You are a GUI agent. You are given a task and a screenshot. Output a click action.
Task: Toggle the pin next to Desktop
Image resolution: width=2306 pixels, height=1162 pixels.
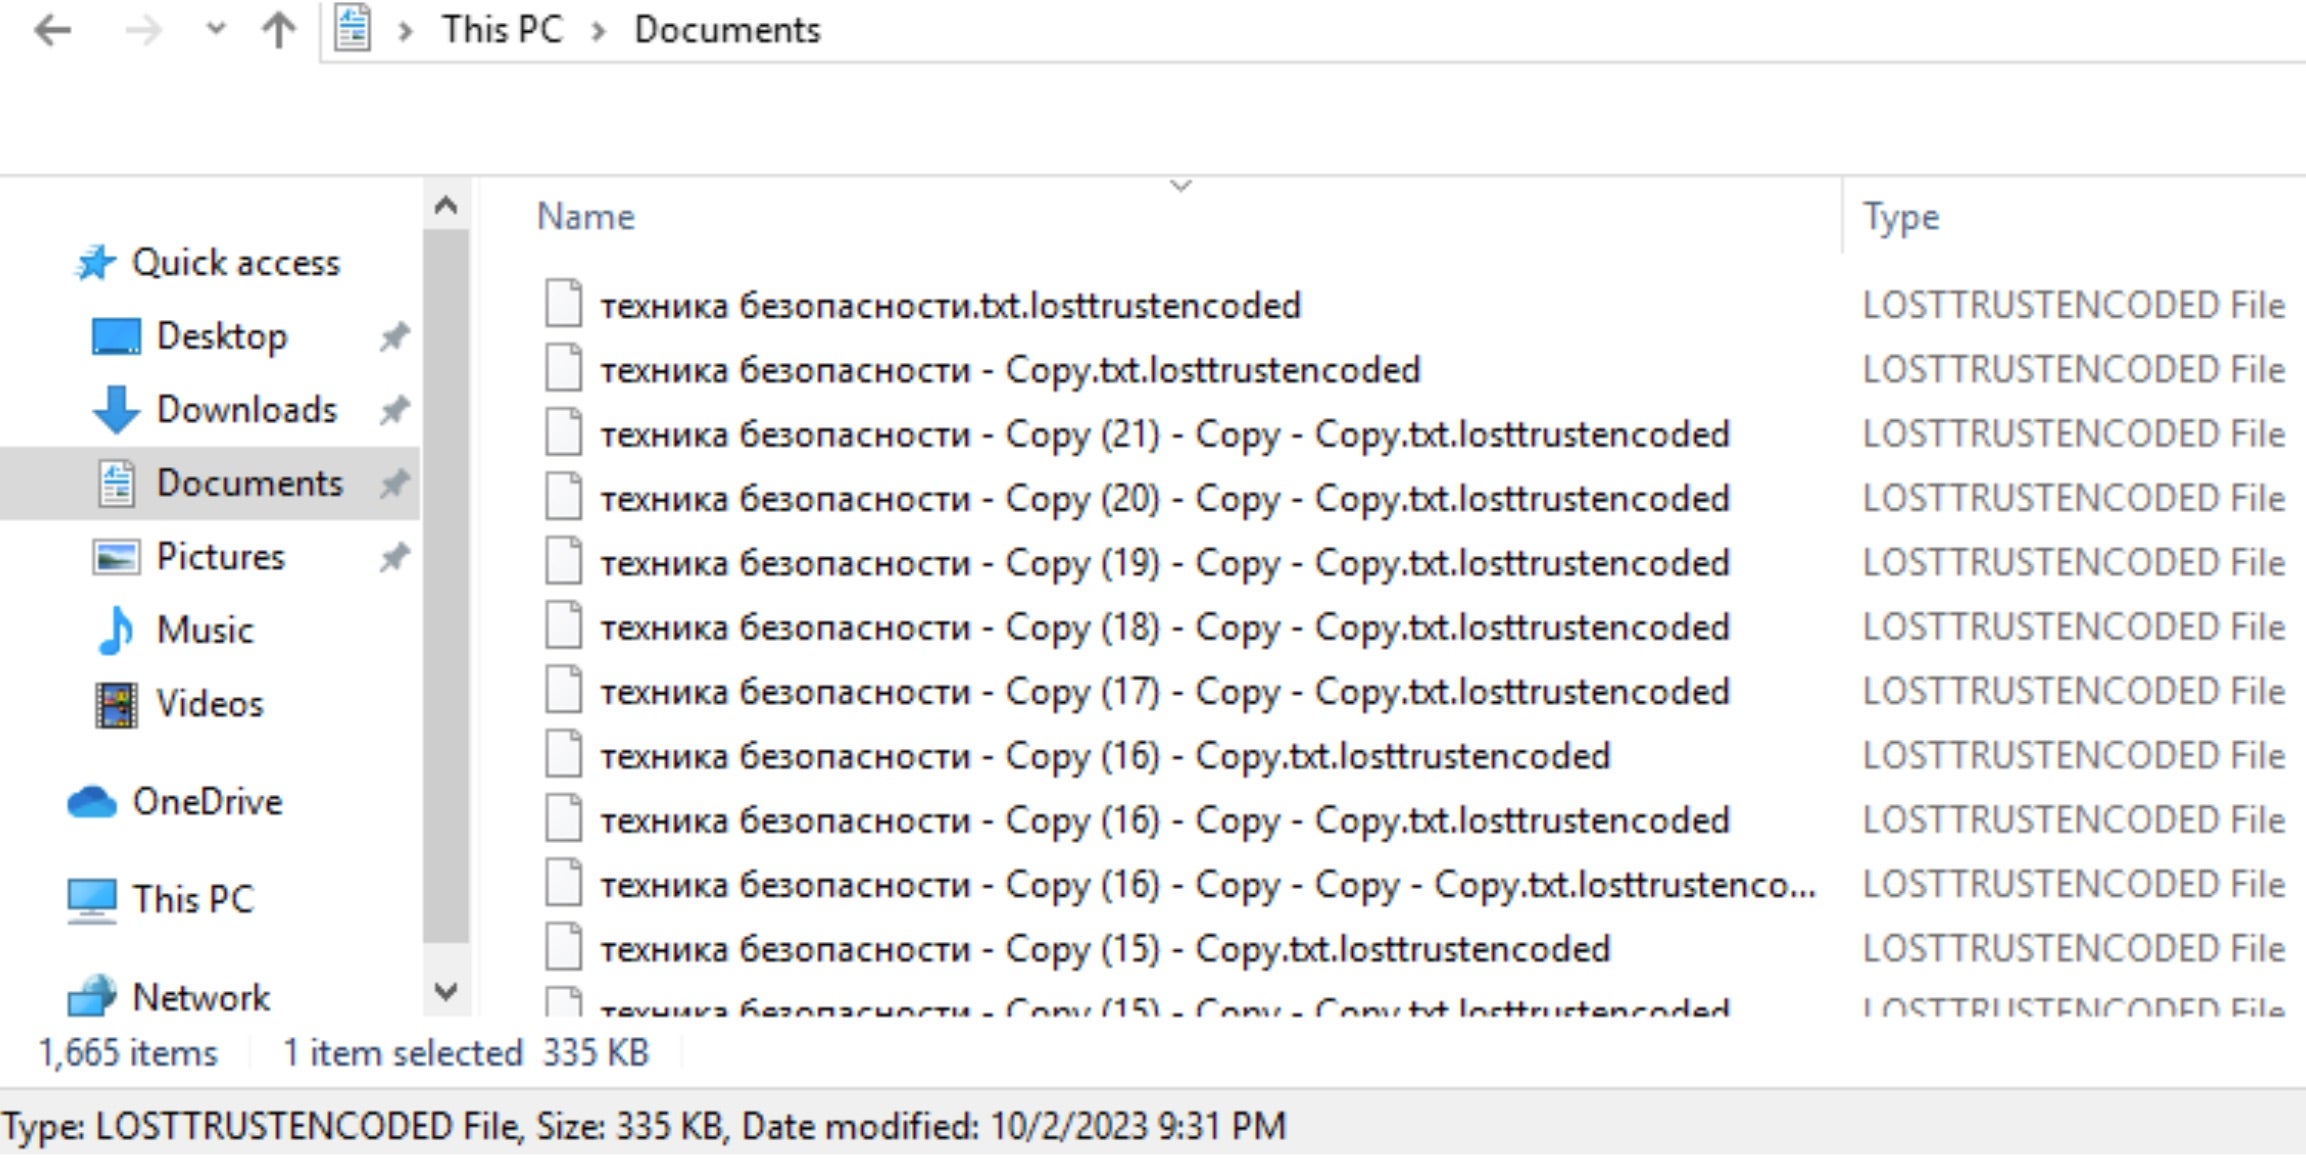(x=395, y=337)
